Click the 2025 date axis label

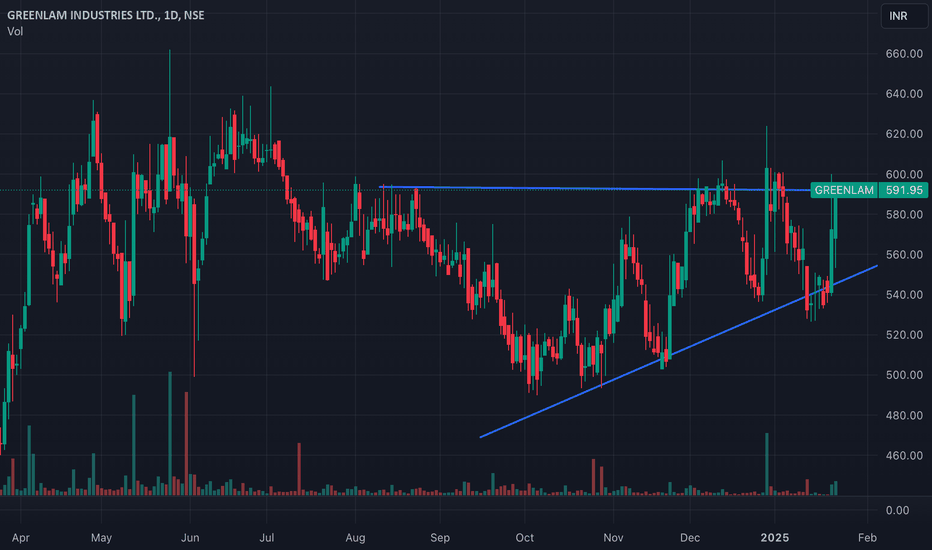point(775,538)
